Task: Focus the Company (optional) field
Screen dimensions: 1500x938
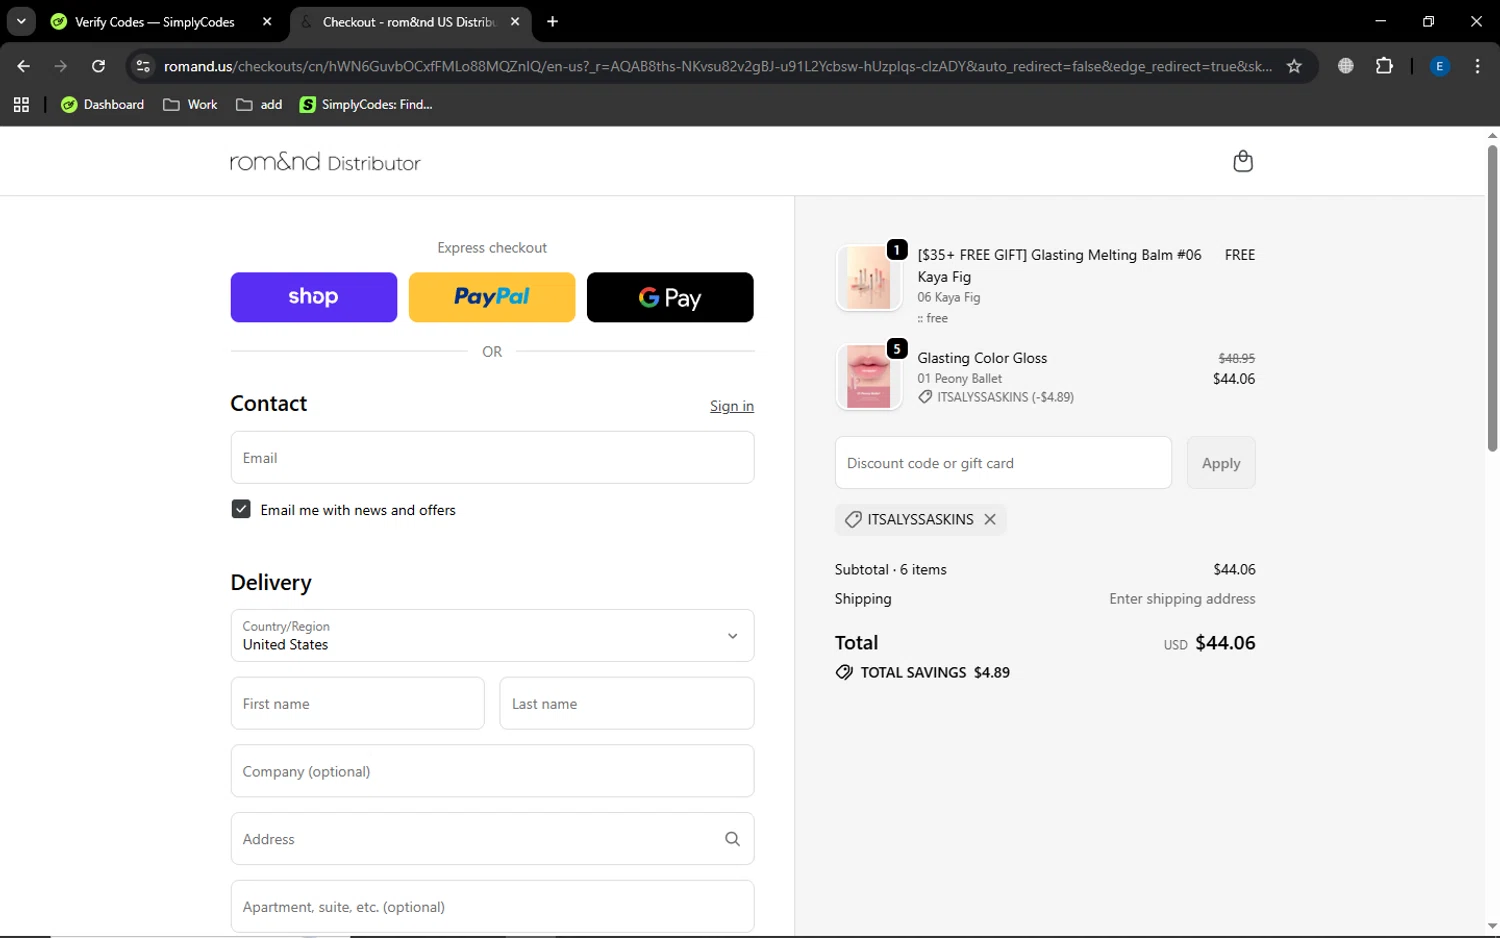Action: click(x=492, y=771)
